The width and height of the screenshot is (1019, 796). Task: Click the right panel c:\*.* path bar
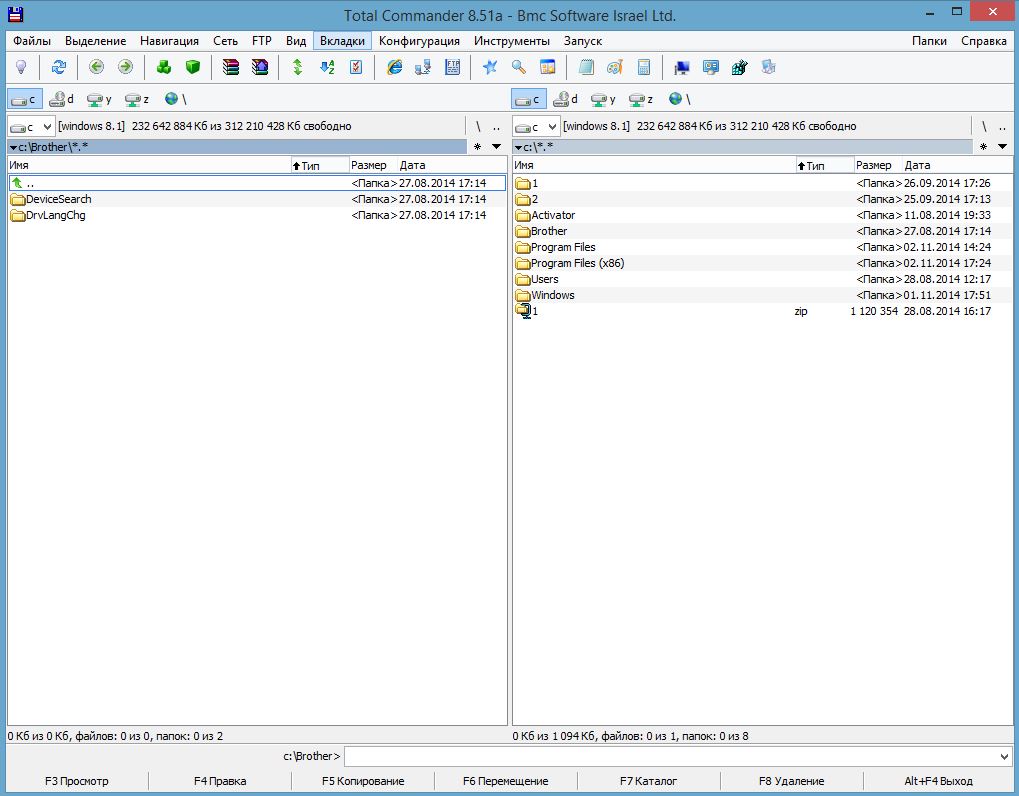point(743,147)
